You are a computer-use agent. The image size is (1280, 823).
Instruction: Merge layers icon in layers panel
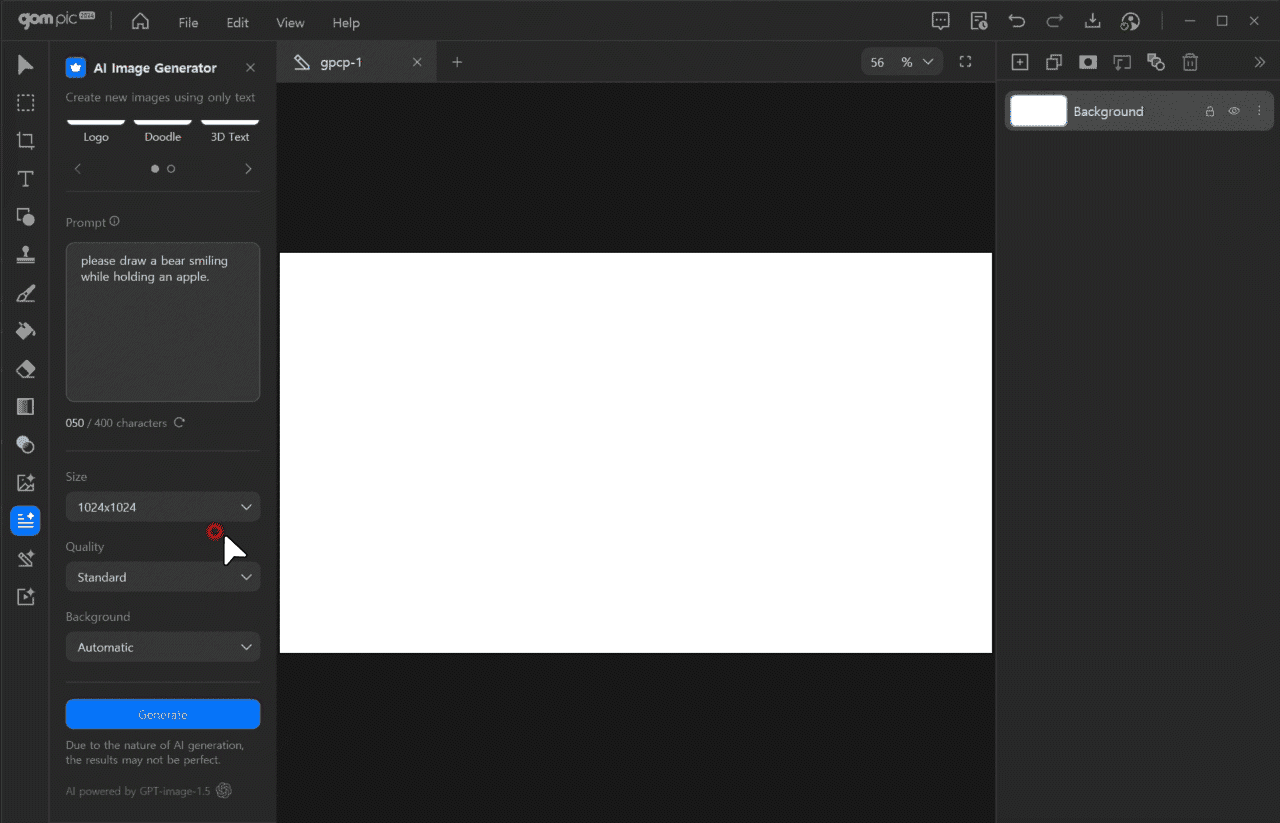pos(1156,62)
